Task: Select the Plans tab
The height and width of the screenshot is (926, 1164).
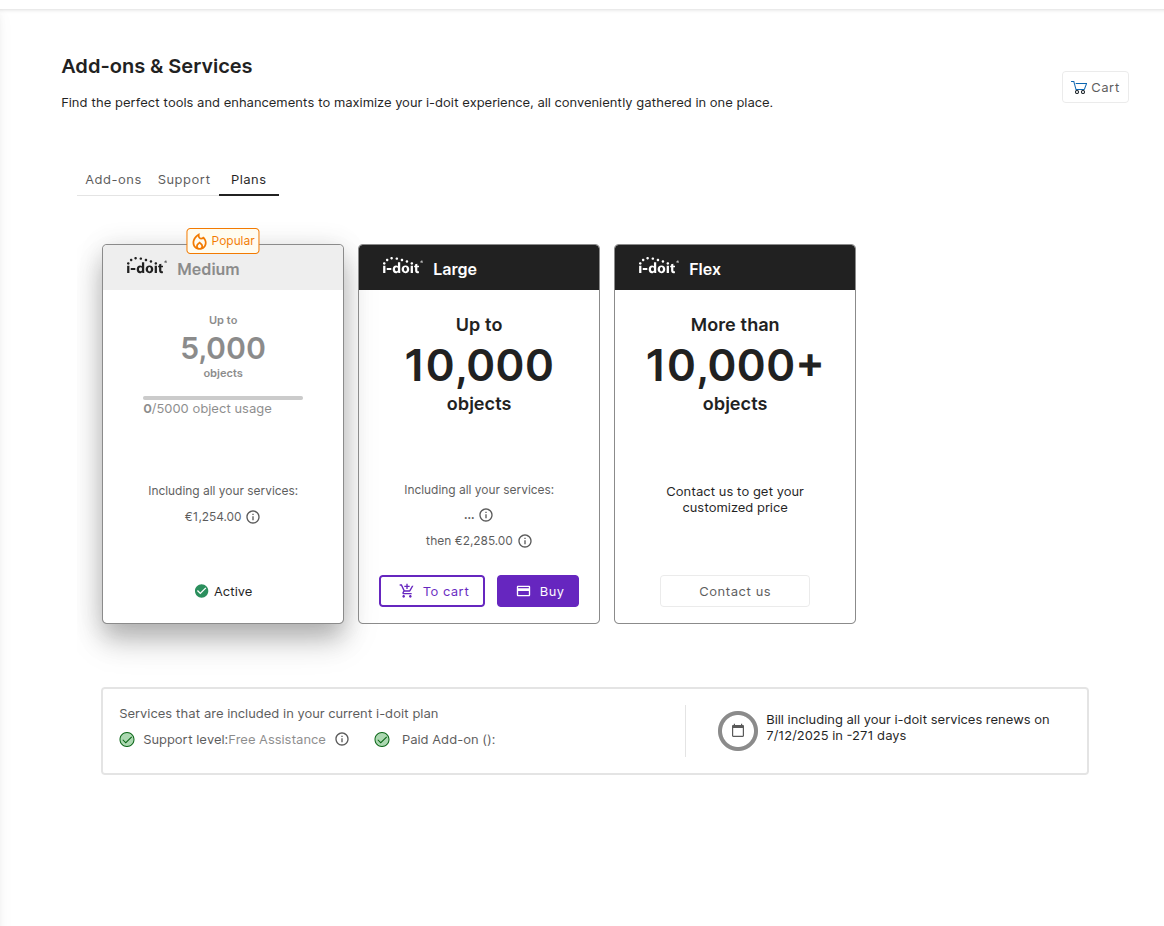Action: click(248, 180)
